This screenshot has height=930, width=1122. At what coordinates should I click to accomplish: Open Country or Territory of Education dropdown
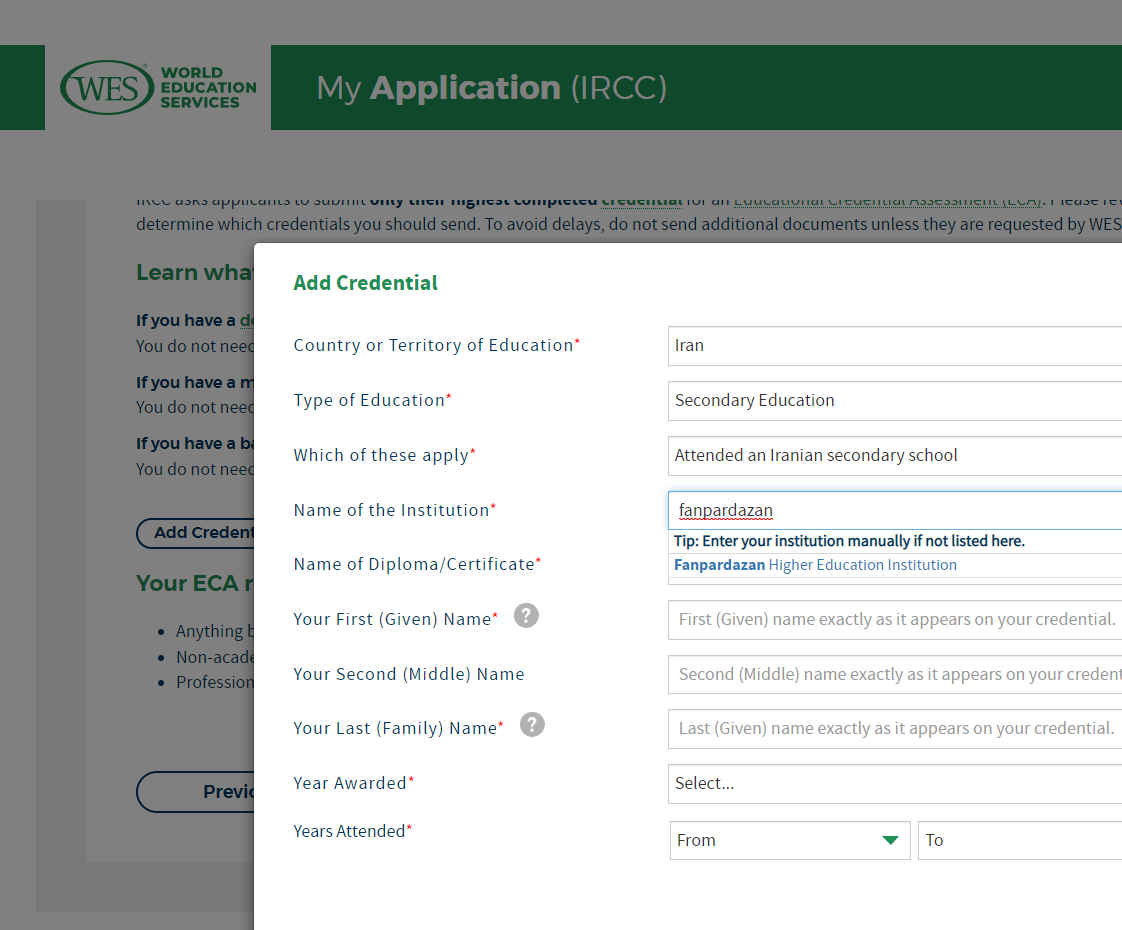[894, 346]
